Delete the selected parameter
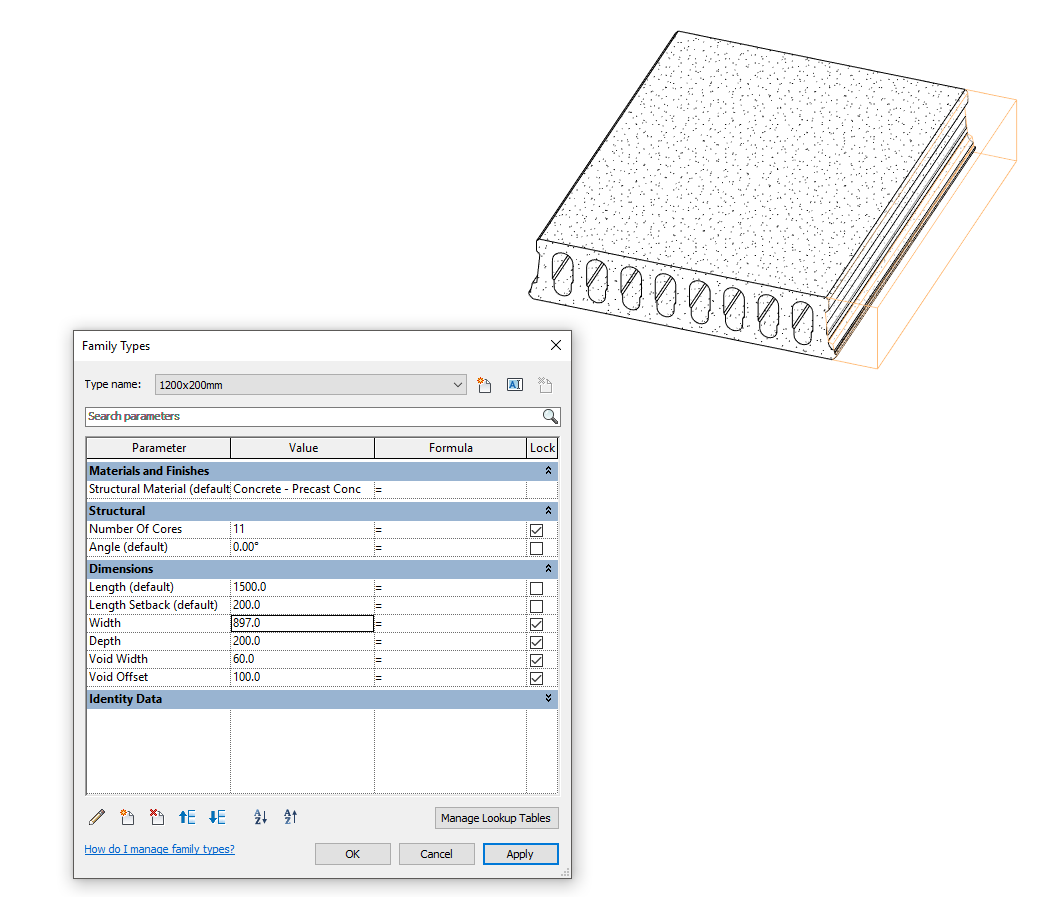1058x897 pixels. coord(156,817)
